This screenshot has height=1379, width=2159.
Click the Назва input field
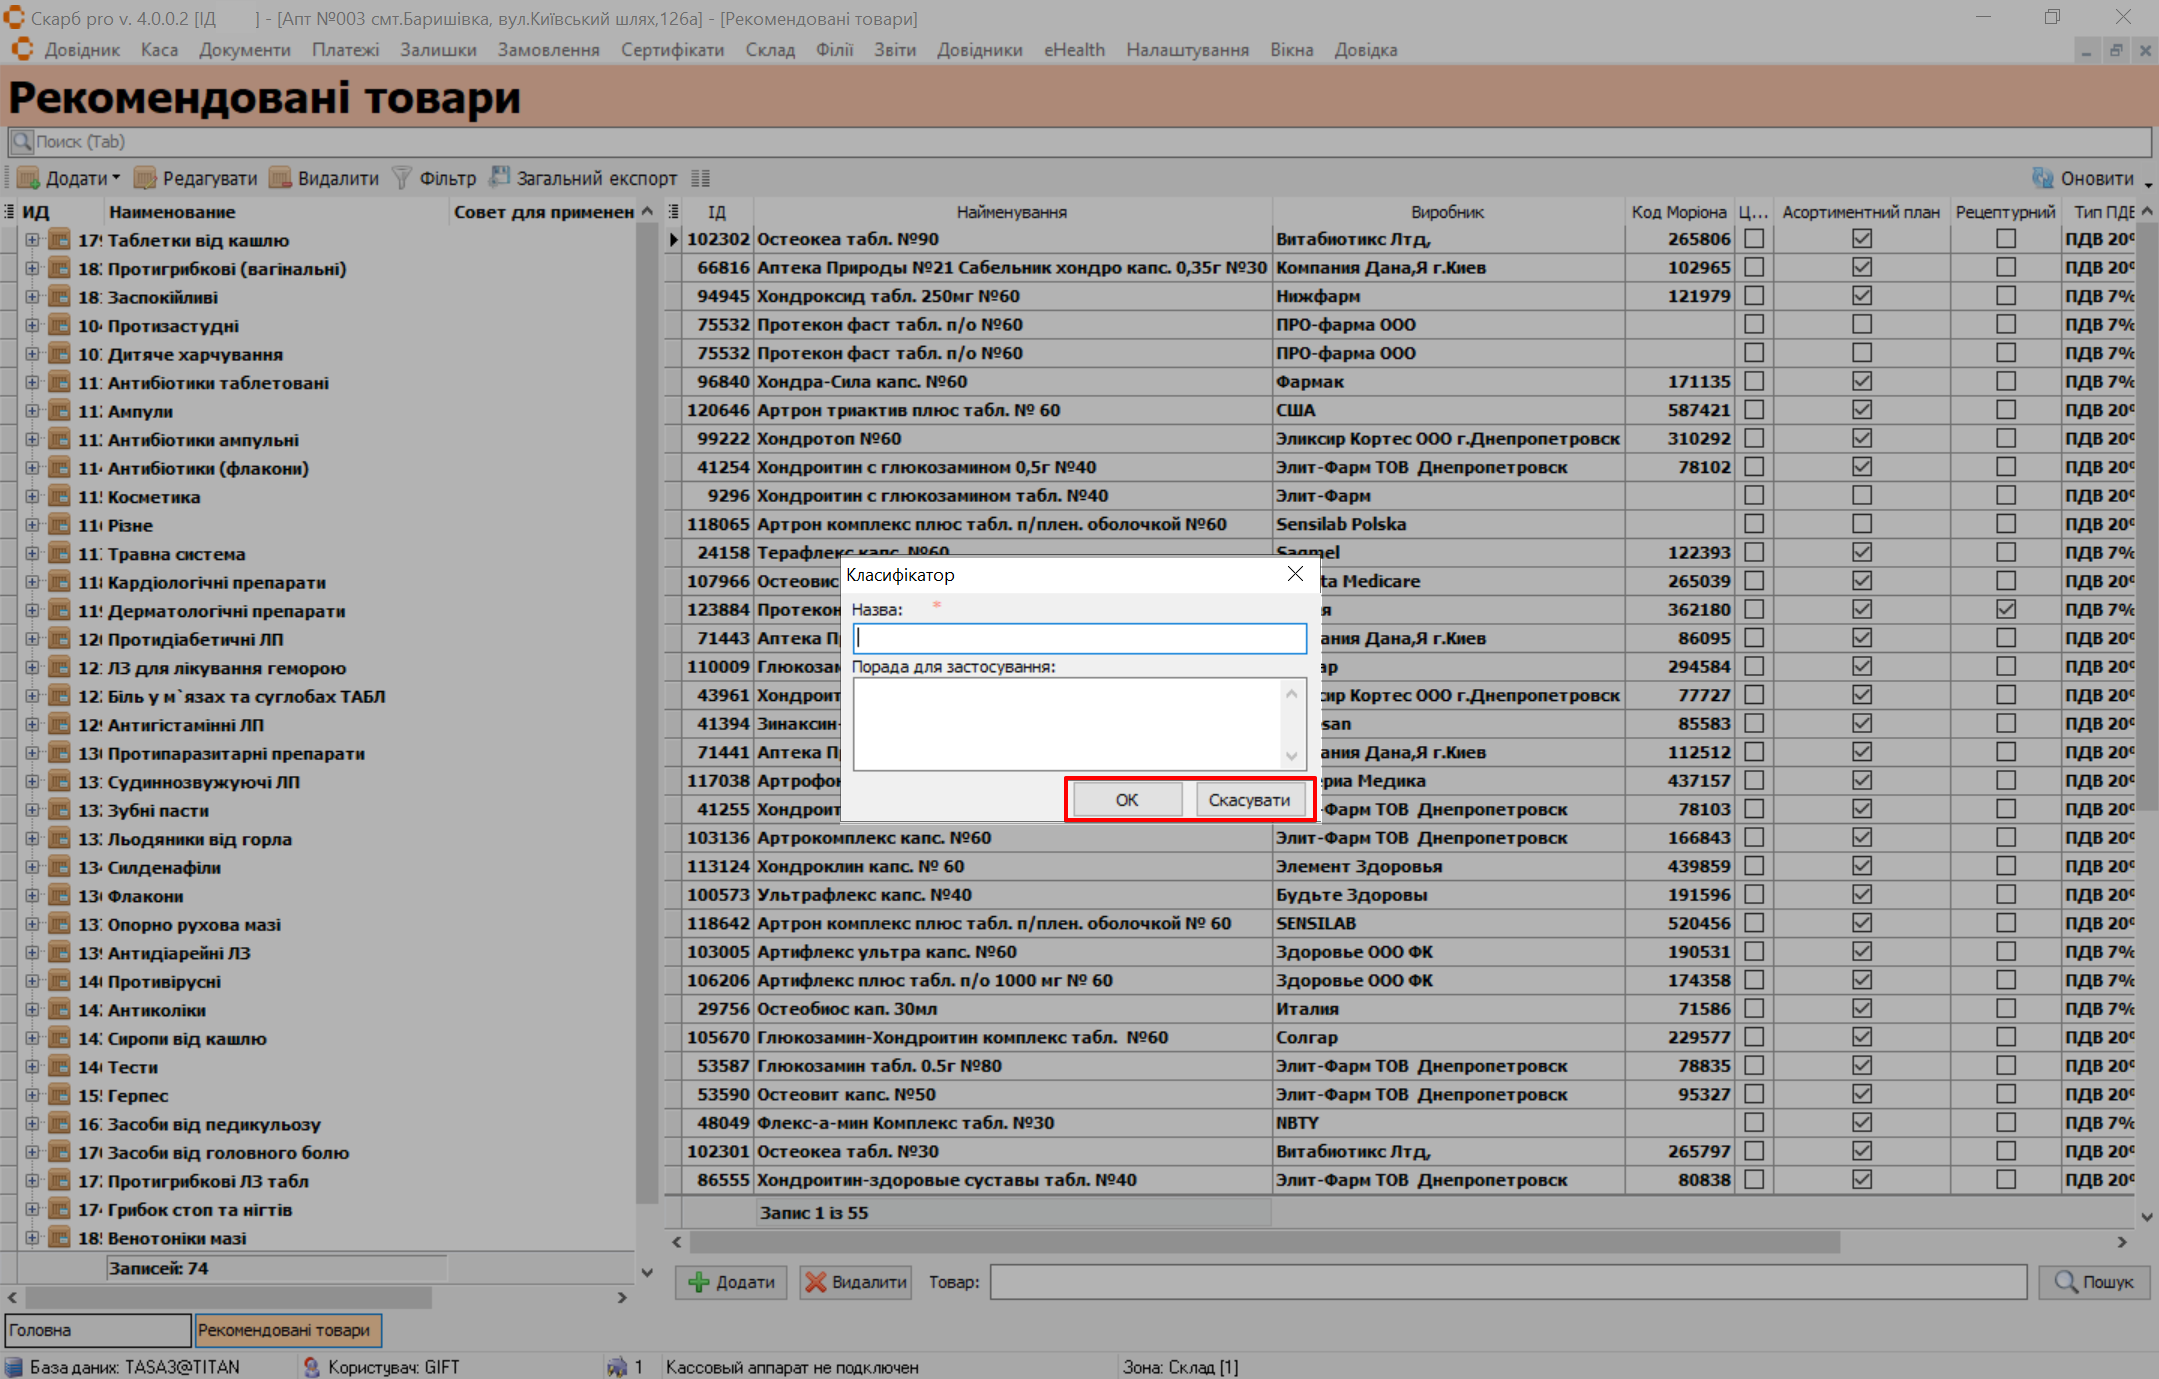1079,638
